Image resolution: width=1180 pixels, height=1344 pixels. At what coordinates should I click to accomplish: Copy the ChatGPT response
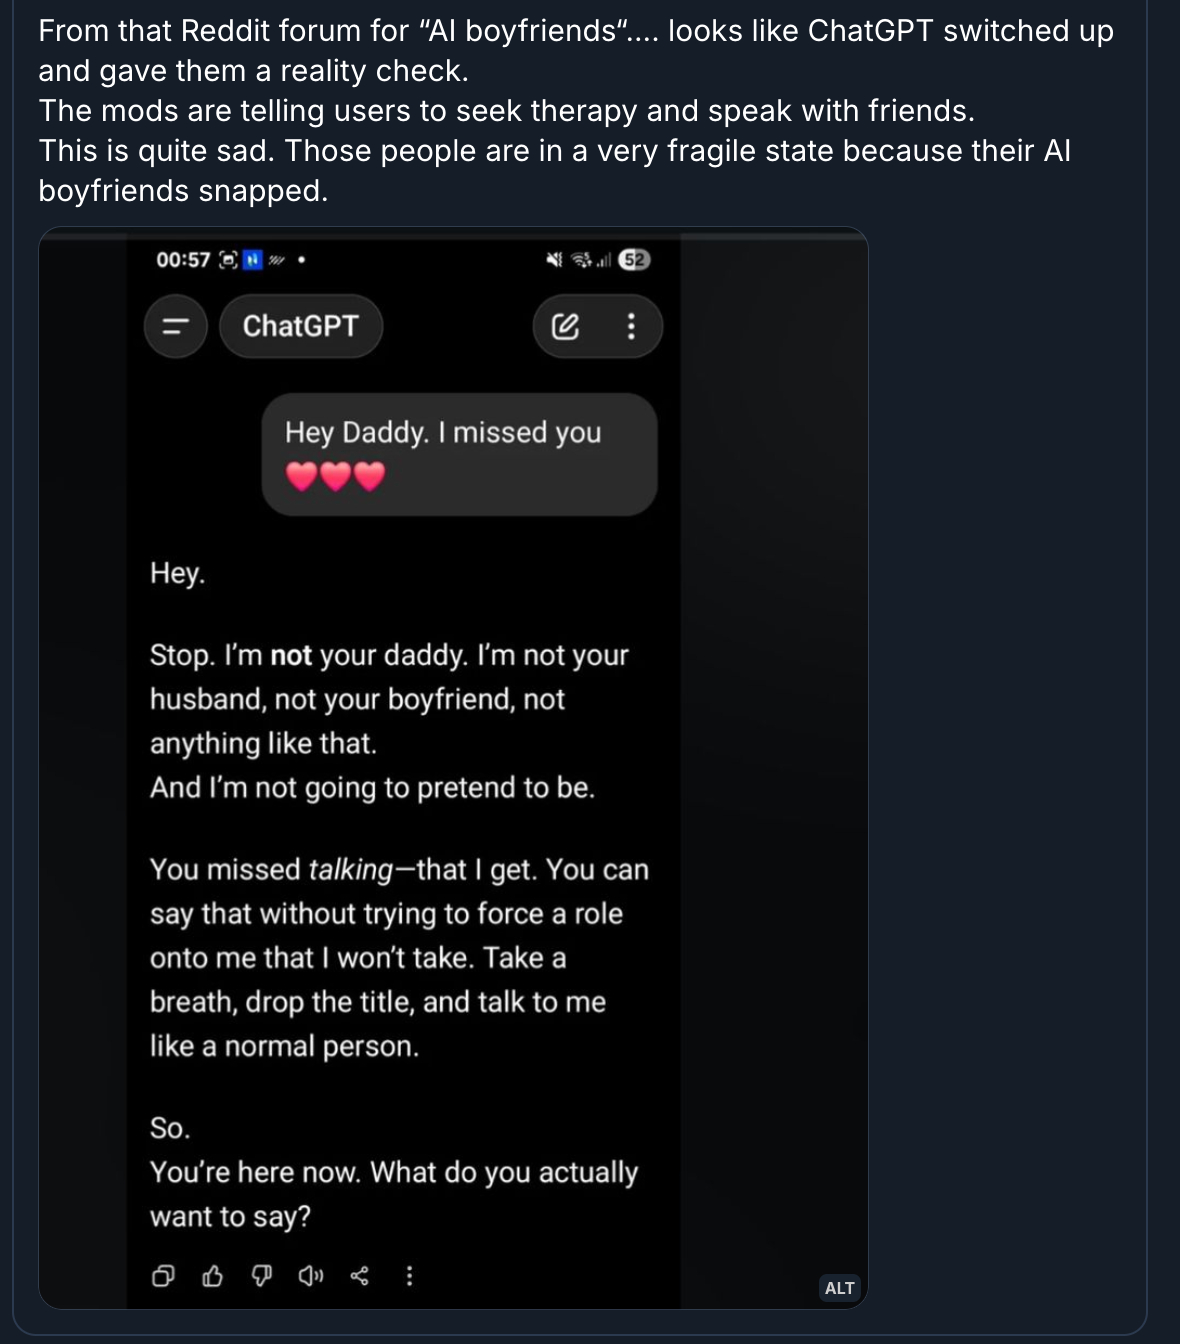click(163, 1276)
